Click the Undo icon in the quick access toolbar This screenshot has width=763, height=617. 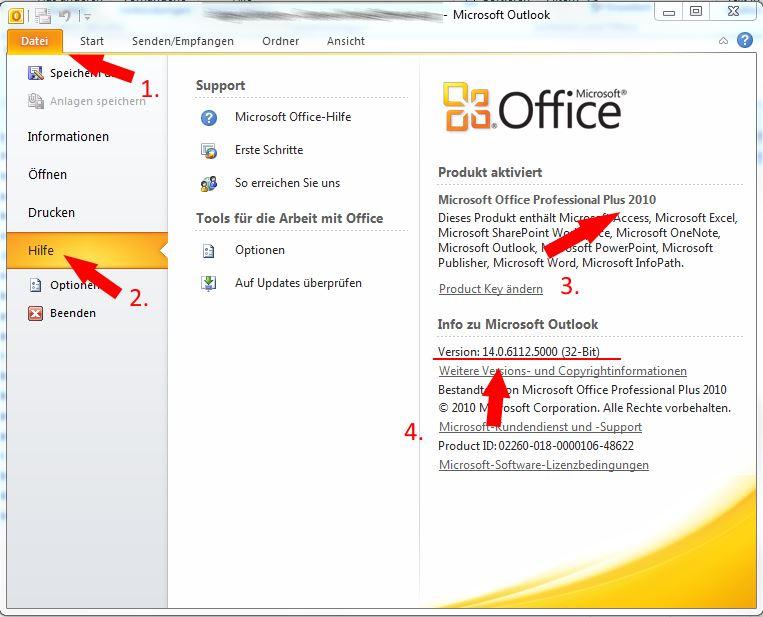coord(65,16)
